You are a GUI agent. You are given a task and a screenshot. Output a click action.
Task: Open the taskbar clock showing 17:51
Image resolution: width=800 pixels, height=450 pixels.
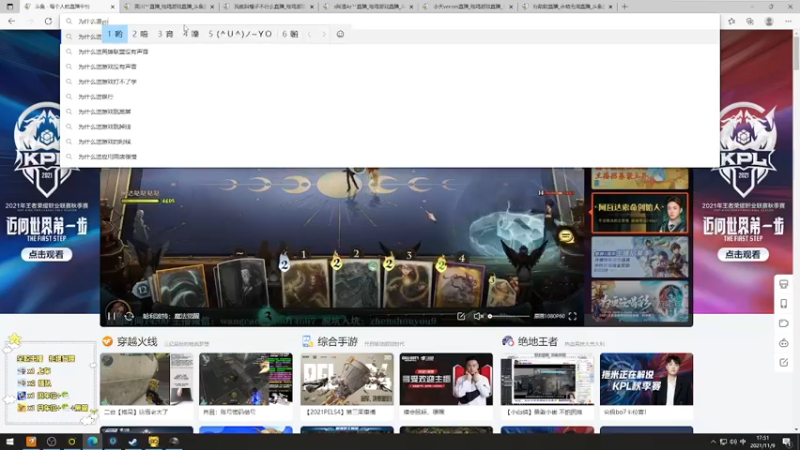(x=763, y=442)
